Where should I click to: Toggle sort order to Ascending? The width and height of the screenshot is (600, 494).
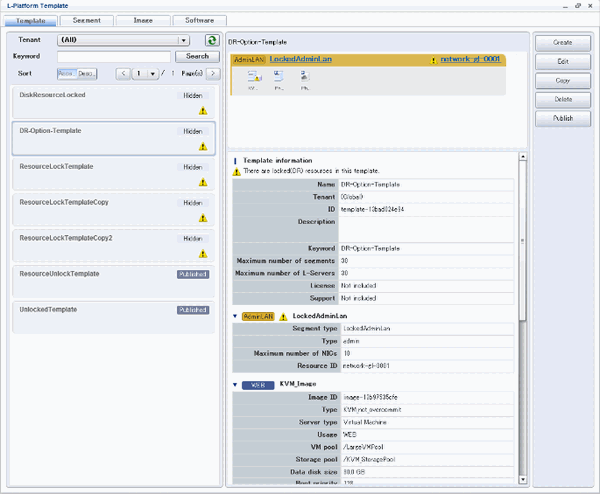(66, 73)
